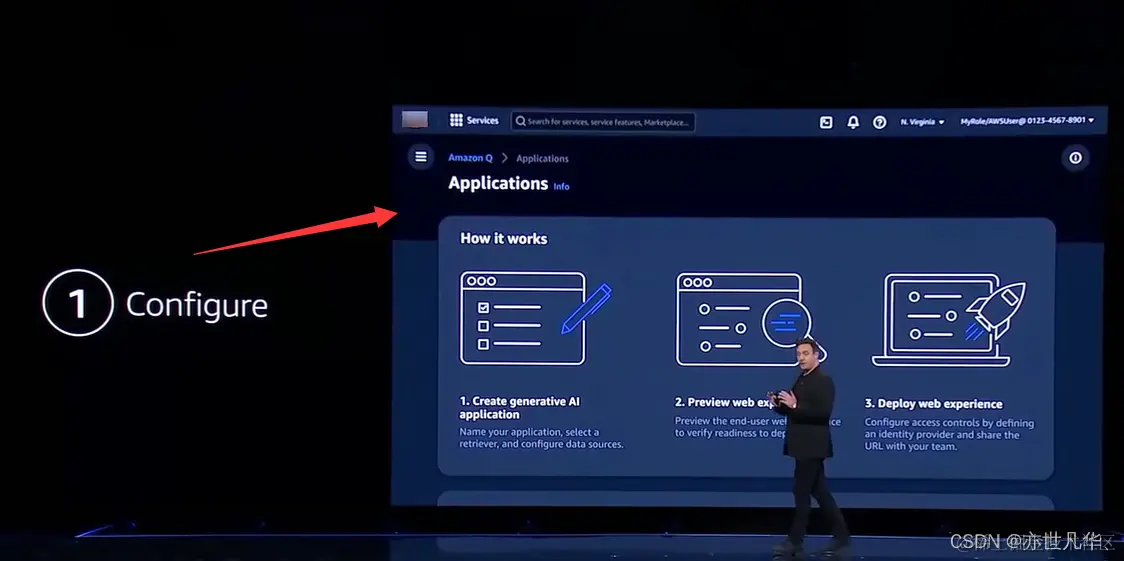Open the Info link beside Applications

[561, 186]
